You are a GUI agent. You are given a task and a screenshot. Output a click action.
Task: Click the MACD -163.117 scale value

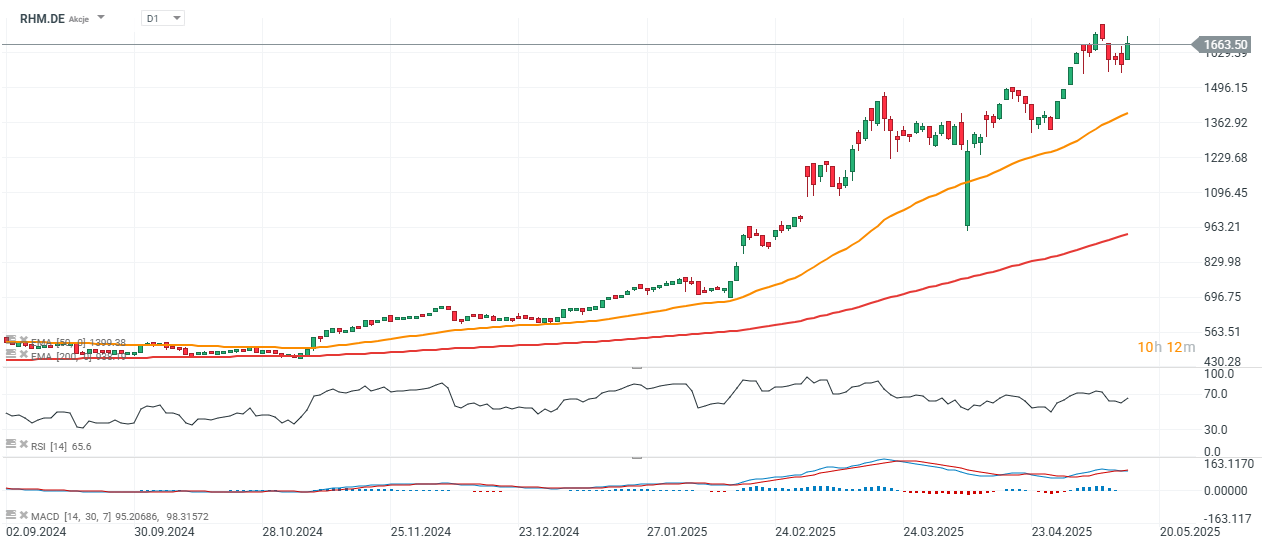(x=1228, y=518)
